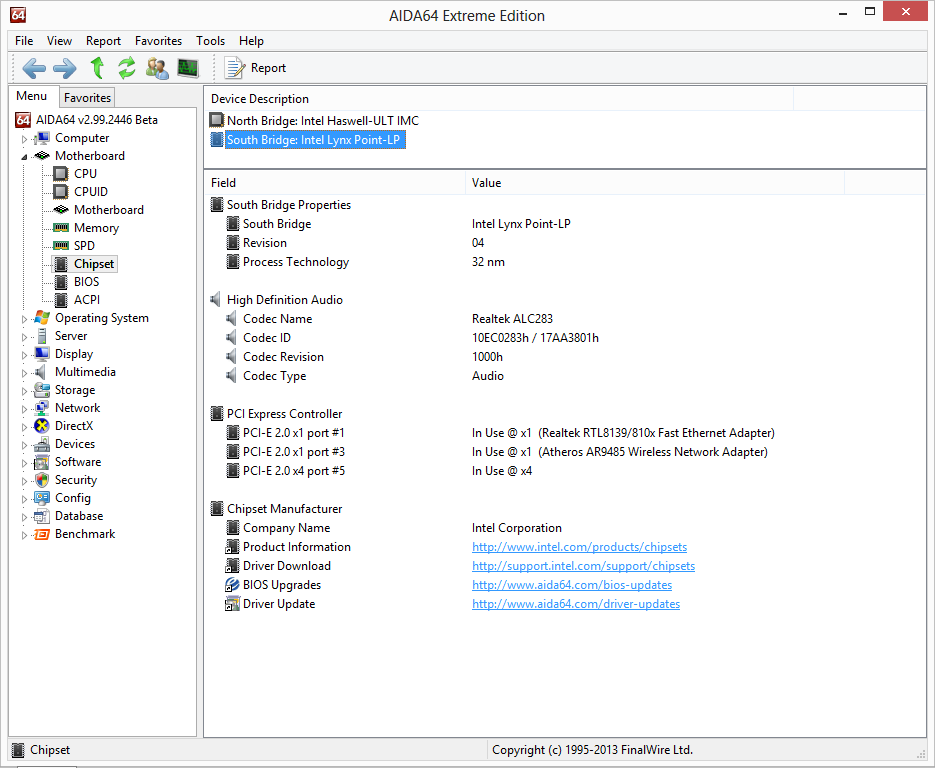Expand the Server tree node
The image size is (935, 768).
pos(24,337)
